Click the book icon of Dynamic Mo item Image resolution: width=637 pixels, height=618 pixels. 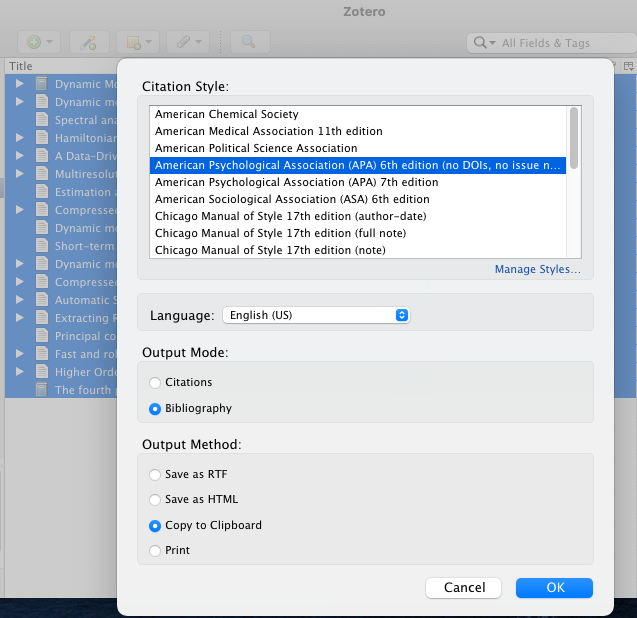[x=42, y=84]
